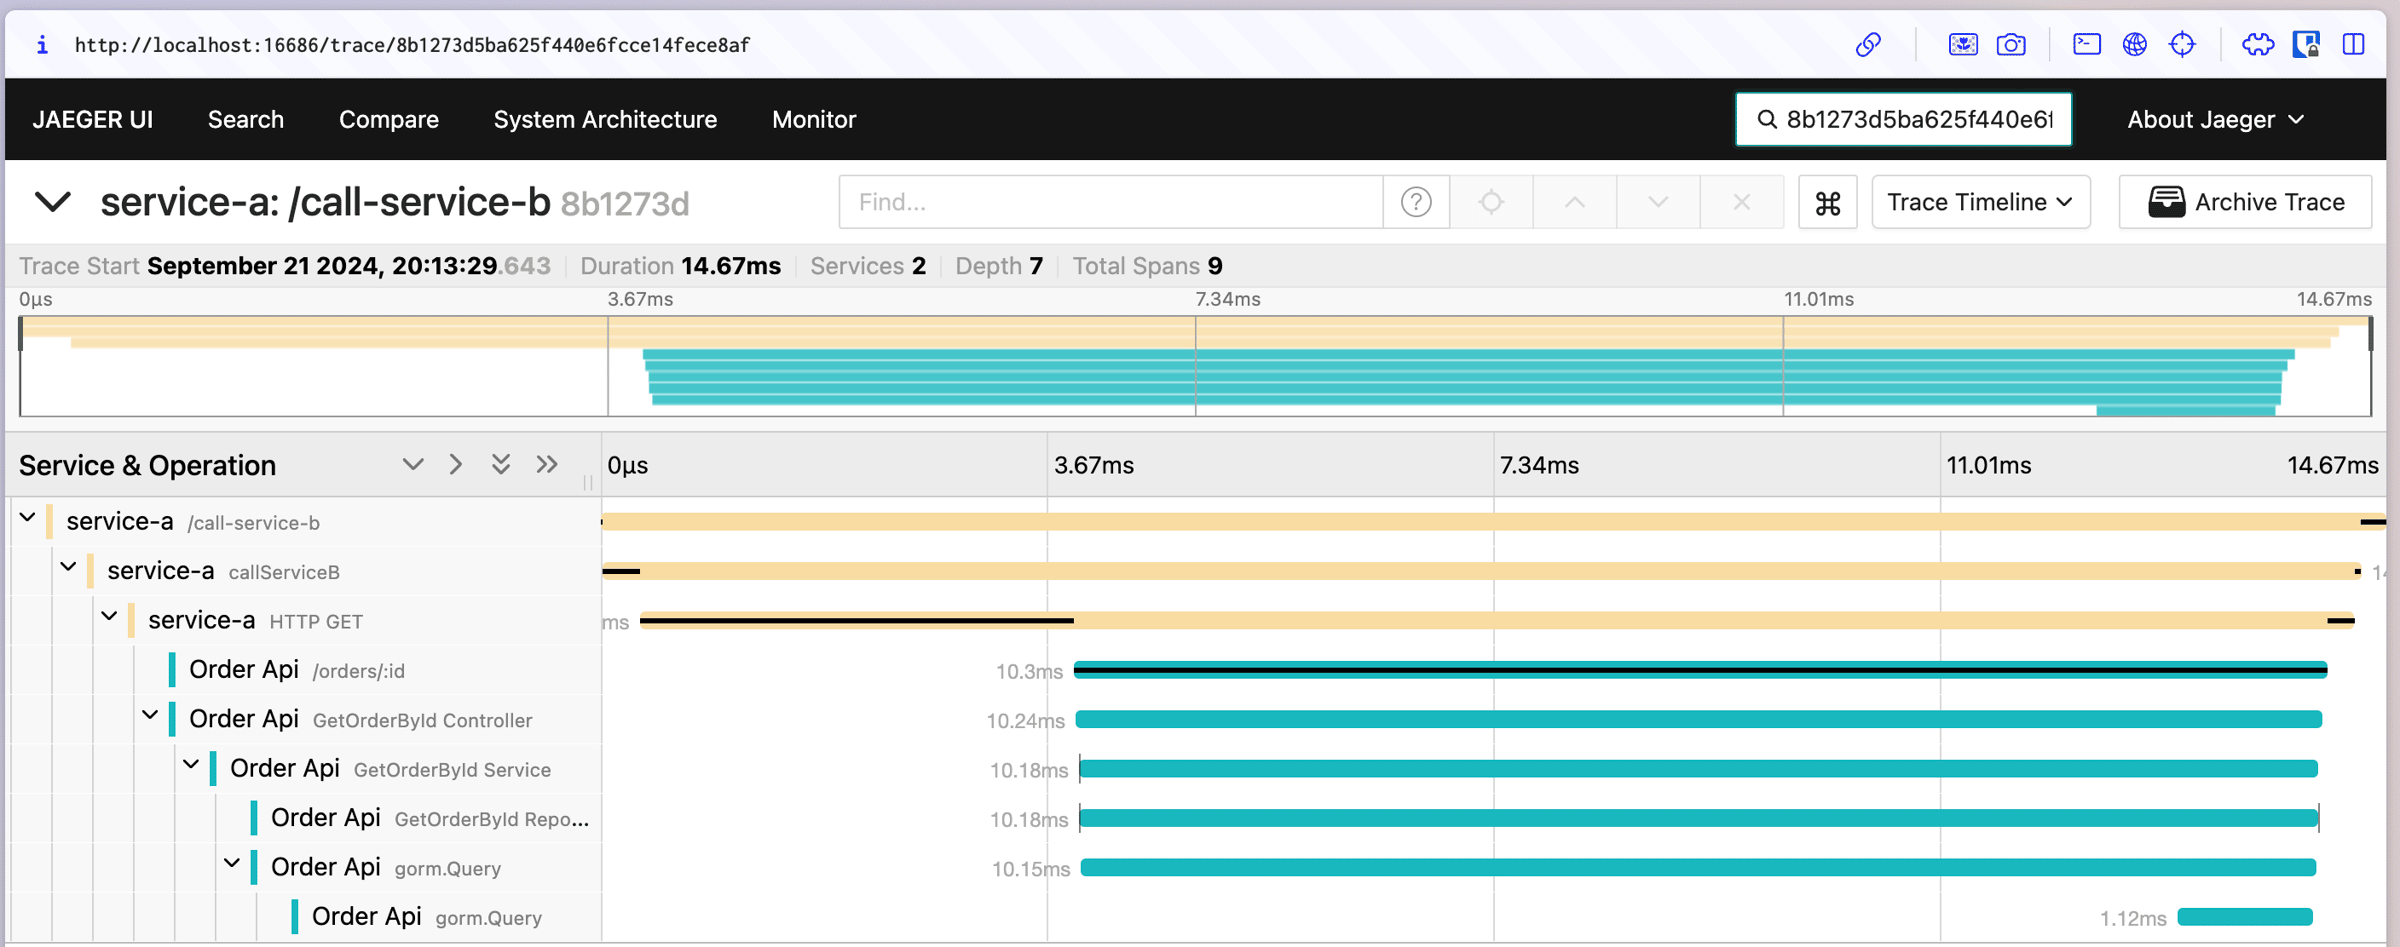Collapse the trace header chevron
This screenshot has height=947, width=2400.
(53, 202)
